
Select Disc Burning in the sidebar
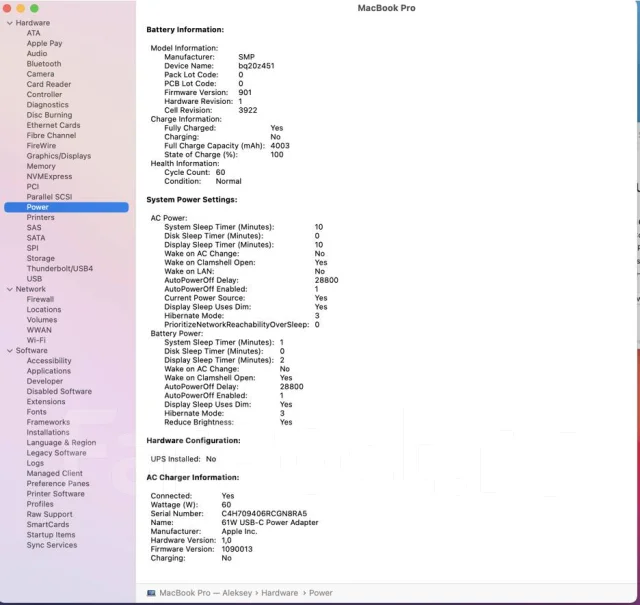(x=49, y=115)
